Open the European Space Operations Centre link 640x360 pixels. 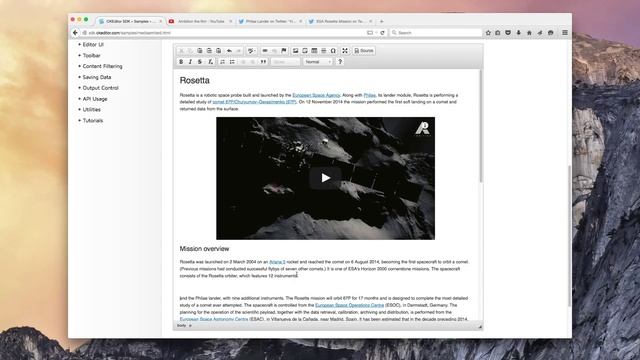point(349,305)
